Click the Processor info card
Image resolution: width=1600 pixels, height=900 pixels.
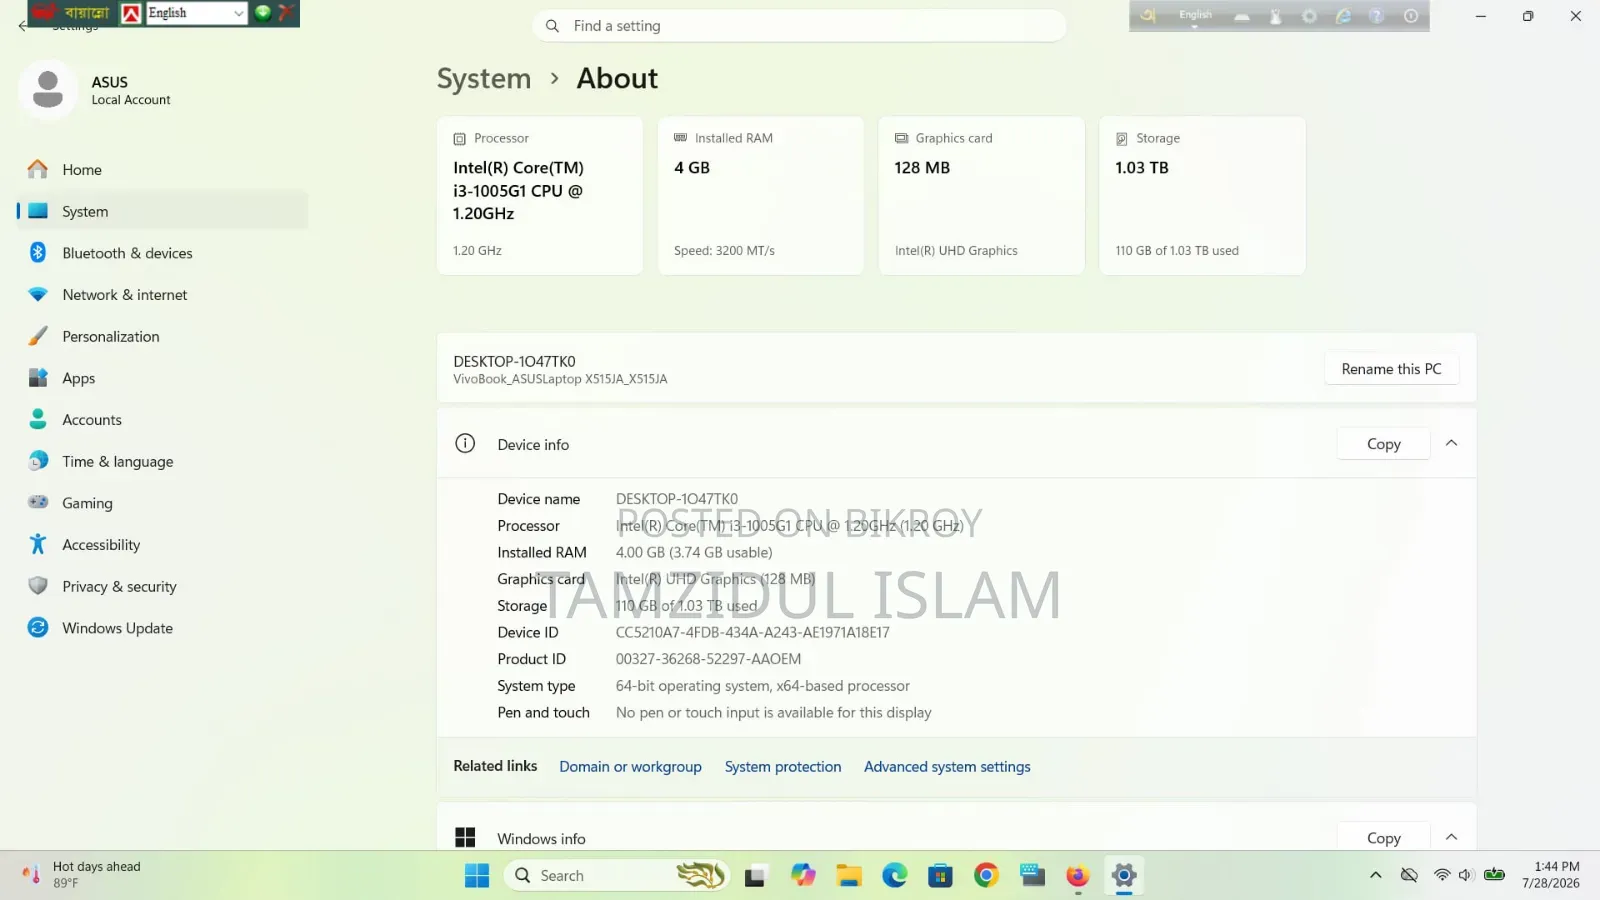(x=540, y=196)
